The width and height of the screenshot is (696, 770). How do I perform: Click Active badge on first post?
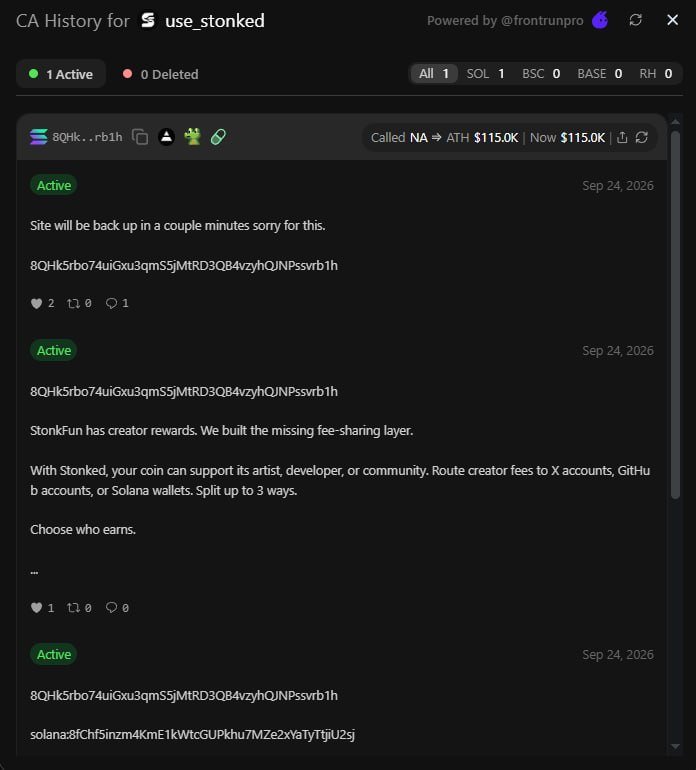54,186
